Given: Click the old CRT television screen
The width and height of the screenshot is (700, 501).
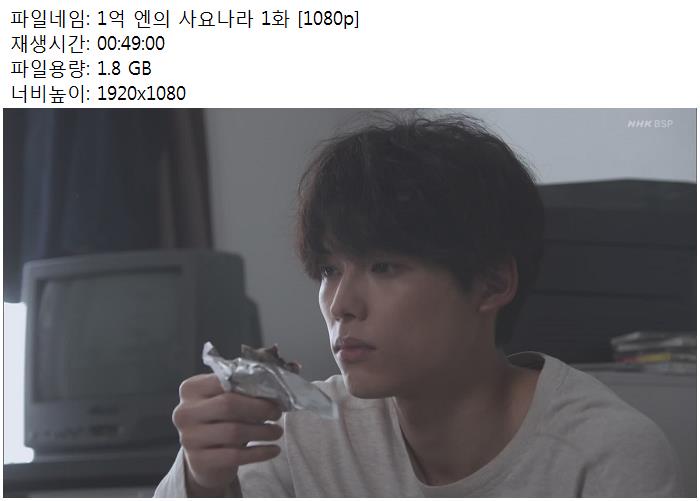Looking at the screenshot, I should click(107, 335).
